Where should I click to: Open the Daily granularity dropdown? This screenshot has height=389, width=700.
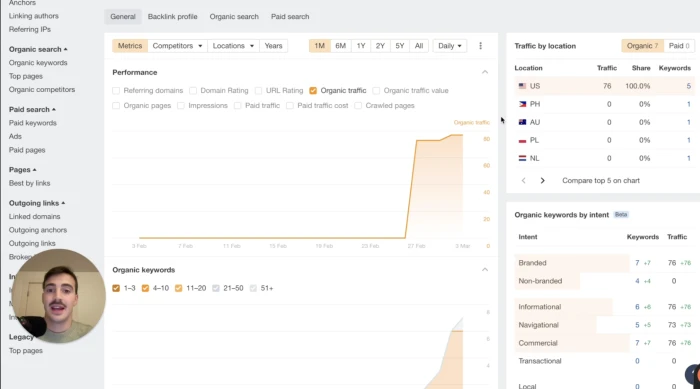(450, 46)
